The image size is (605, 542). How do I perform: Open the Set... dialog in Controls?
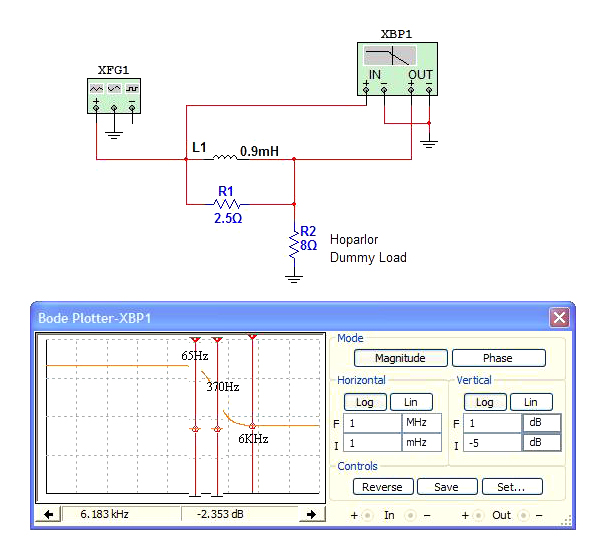point(512,487)
